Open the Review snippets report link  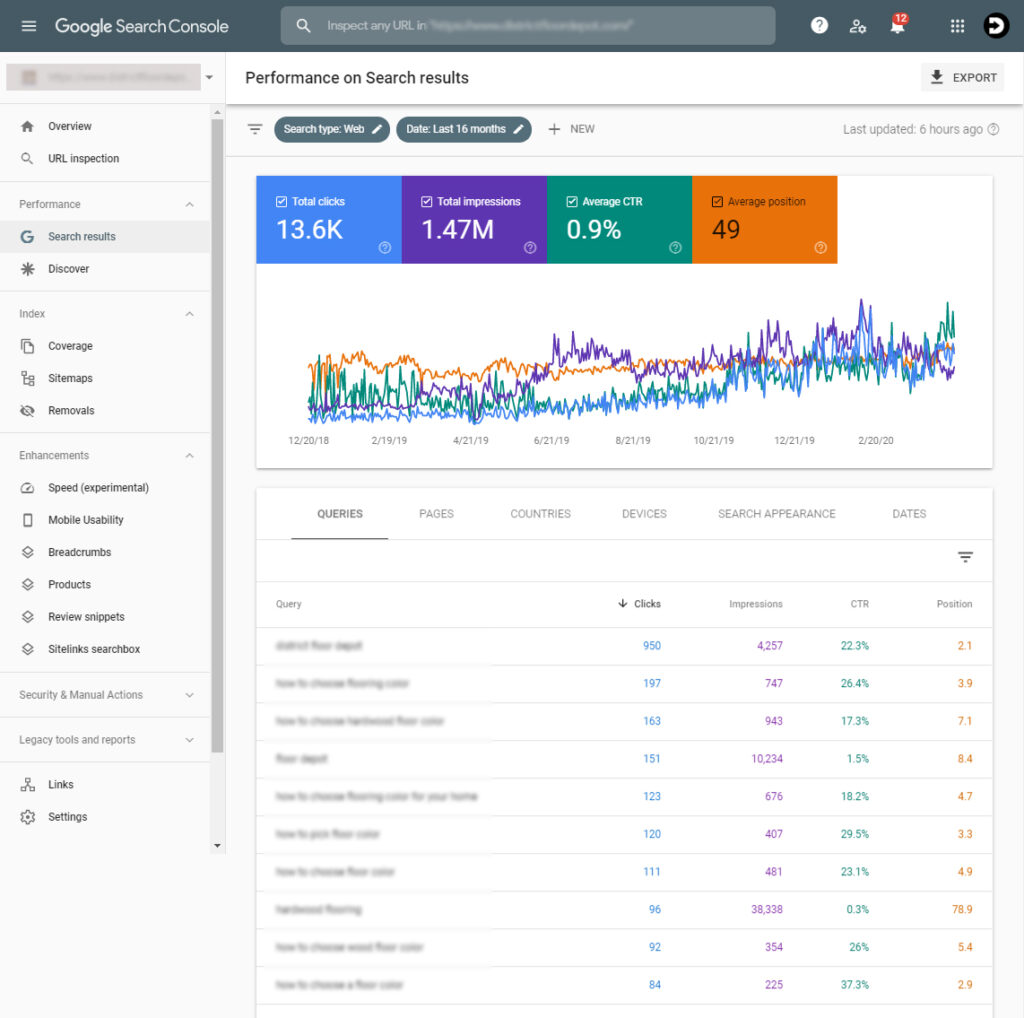click(x=86, y=617)
